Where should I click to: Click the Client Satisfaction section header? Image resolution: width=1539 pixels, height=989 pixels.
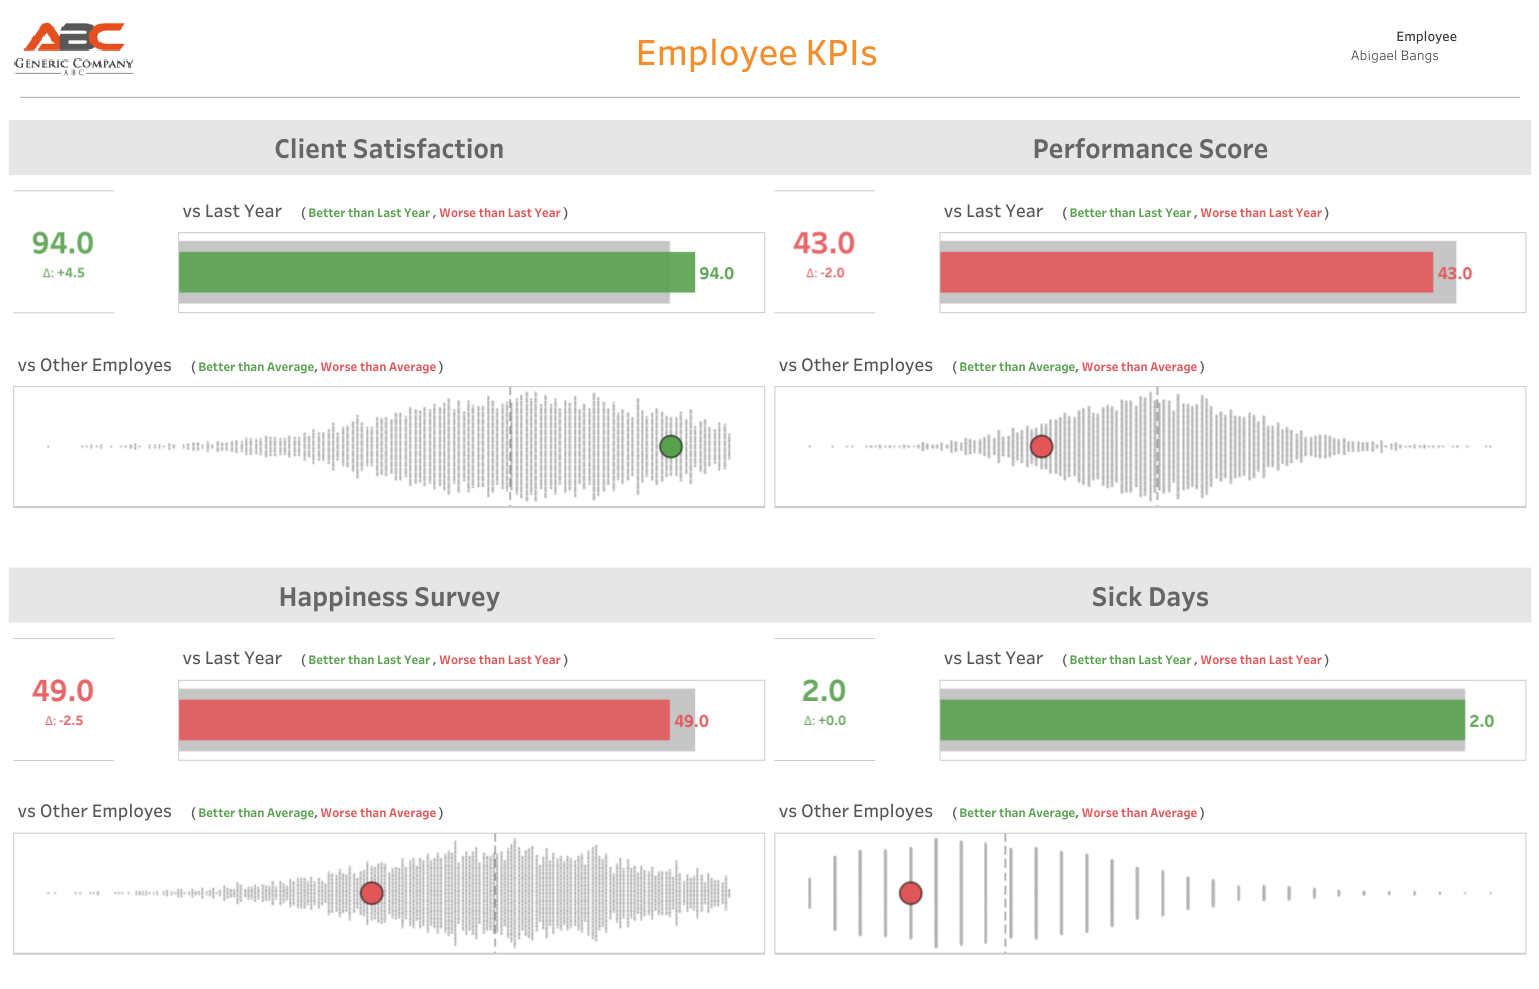[389, 149]
